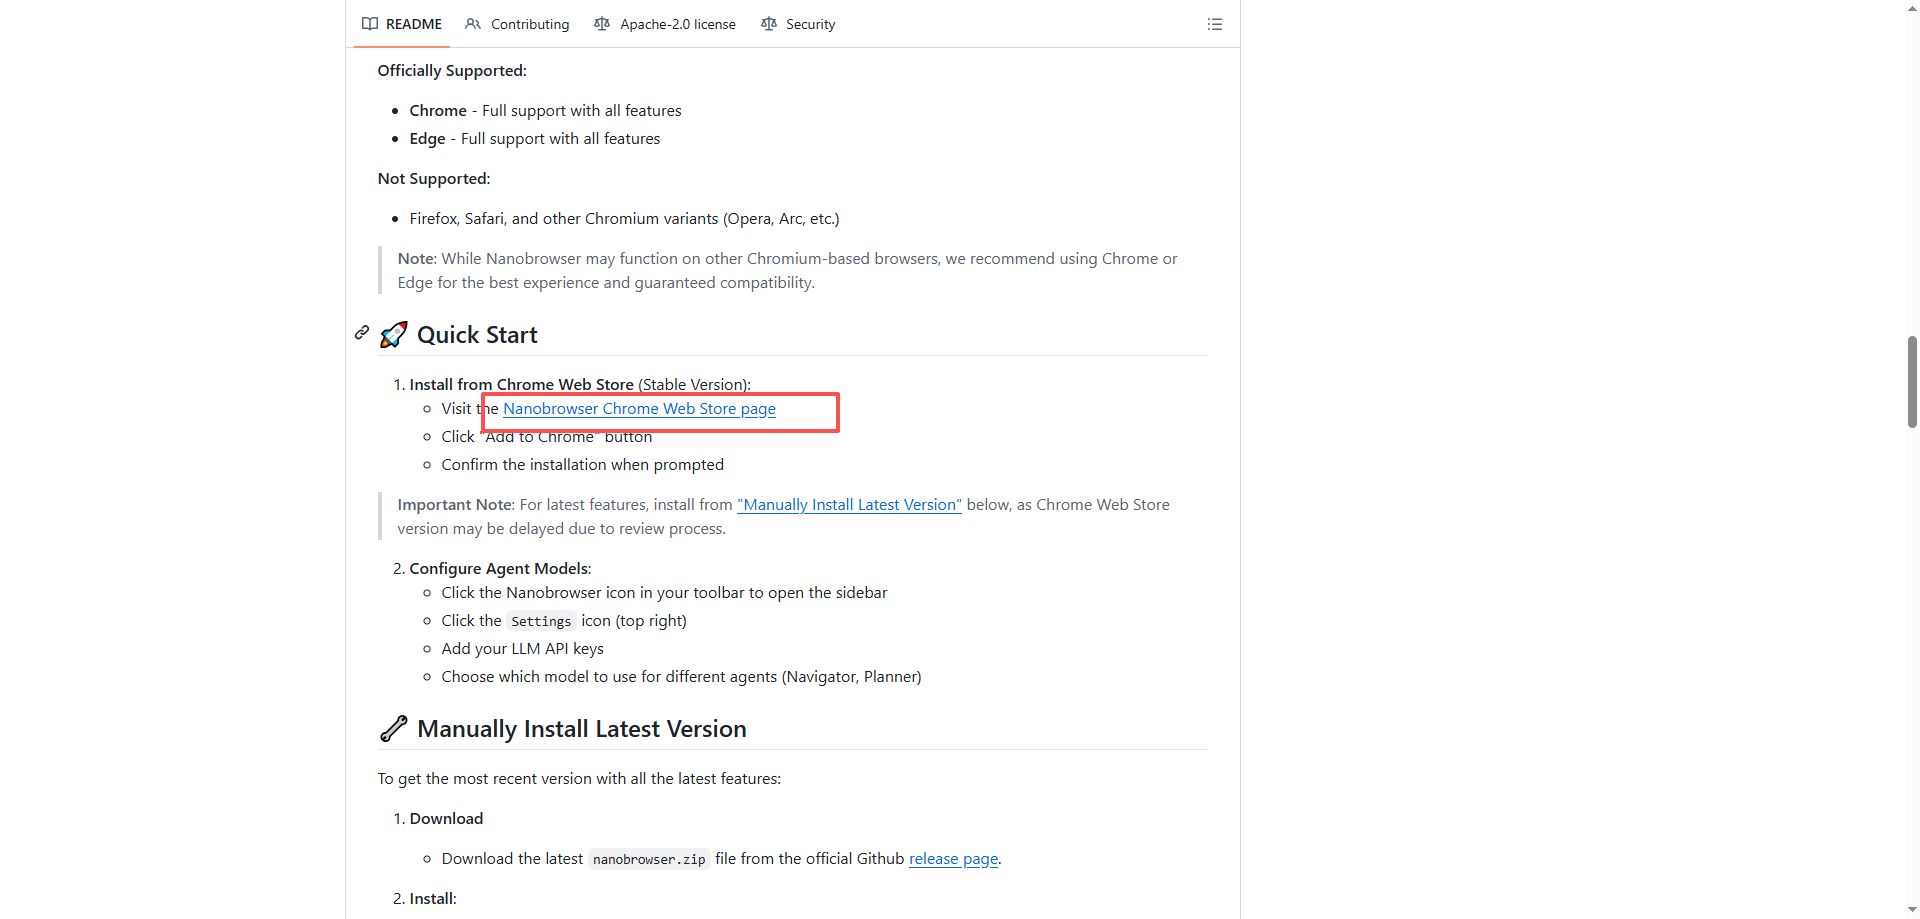Viewport: 1920px width, 919px height.
Task: Open the Apache-2.0 license tab
Action: tap(665, 24)
